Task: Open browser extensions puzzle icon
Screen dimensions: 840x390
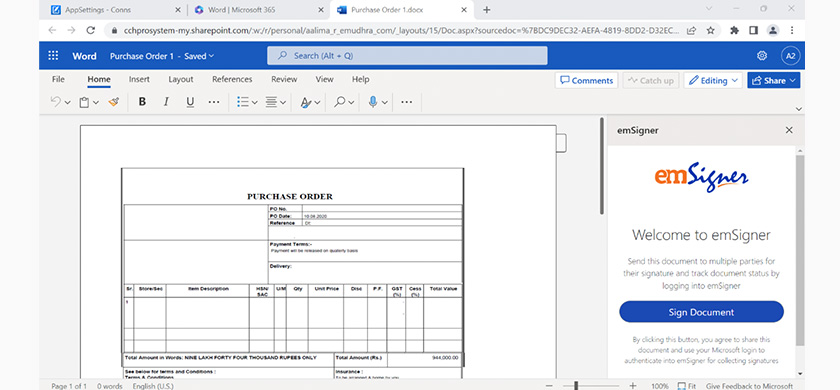Action: coord(734,30)
